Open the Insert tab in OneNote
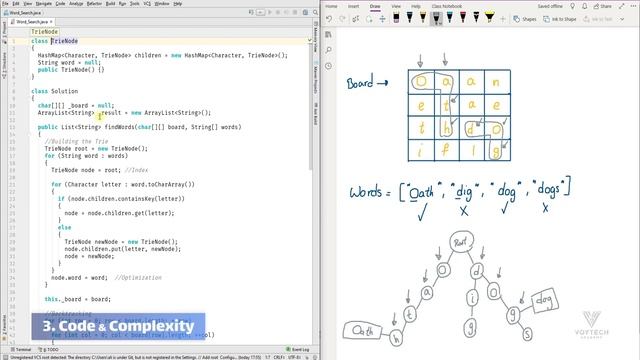The height and width of the screenshot is (360, 640). click(x=353, y=6)
